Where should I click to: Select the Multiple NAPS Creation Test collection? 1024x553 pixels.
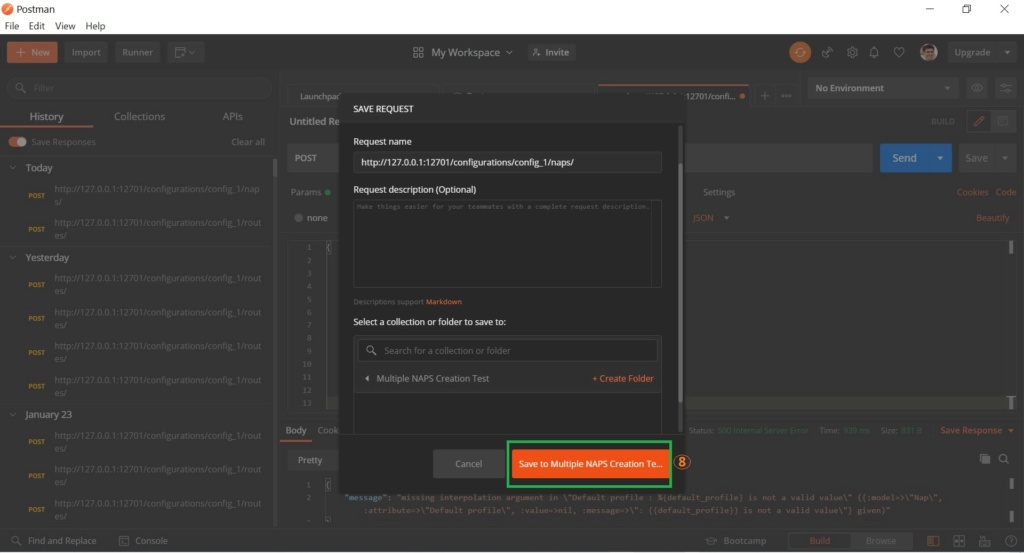(432, 379)
